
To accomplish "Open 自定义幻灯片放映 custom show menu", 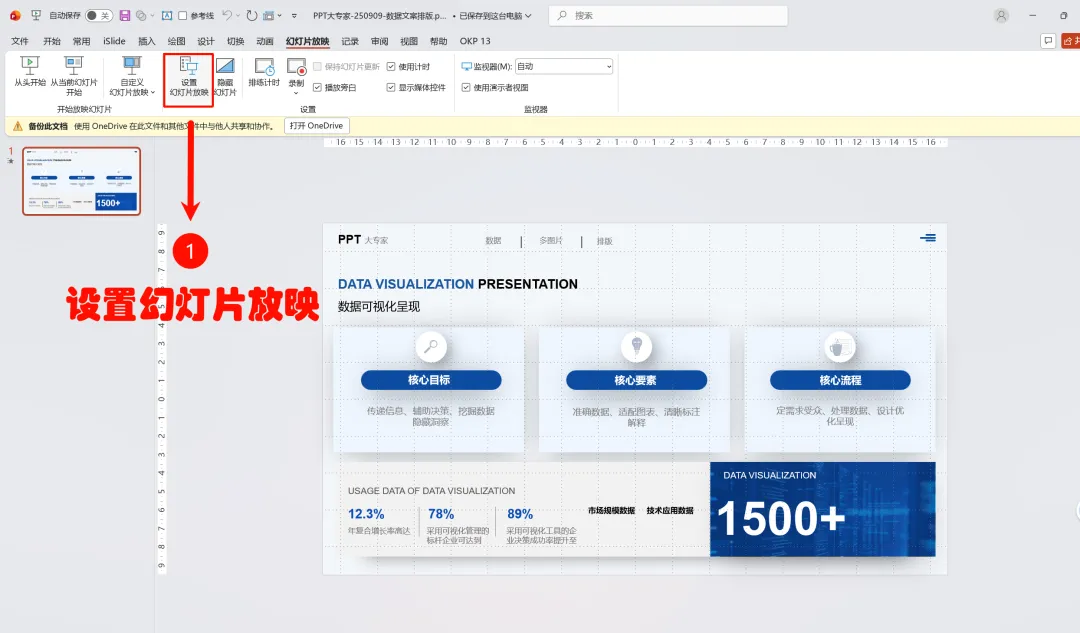I will [x=132, y=76].
